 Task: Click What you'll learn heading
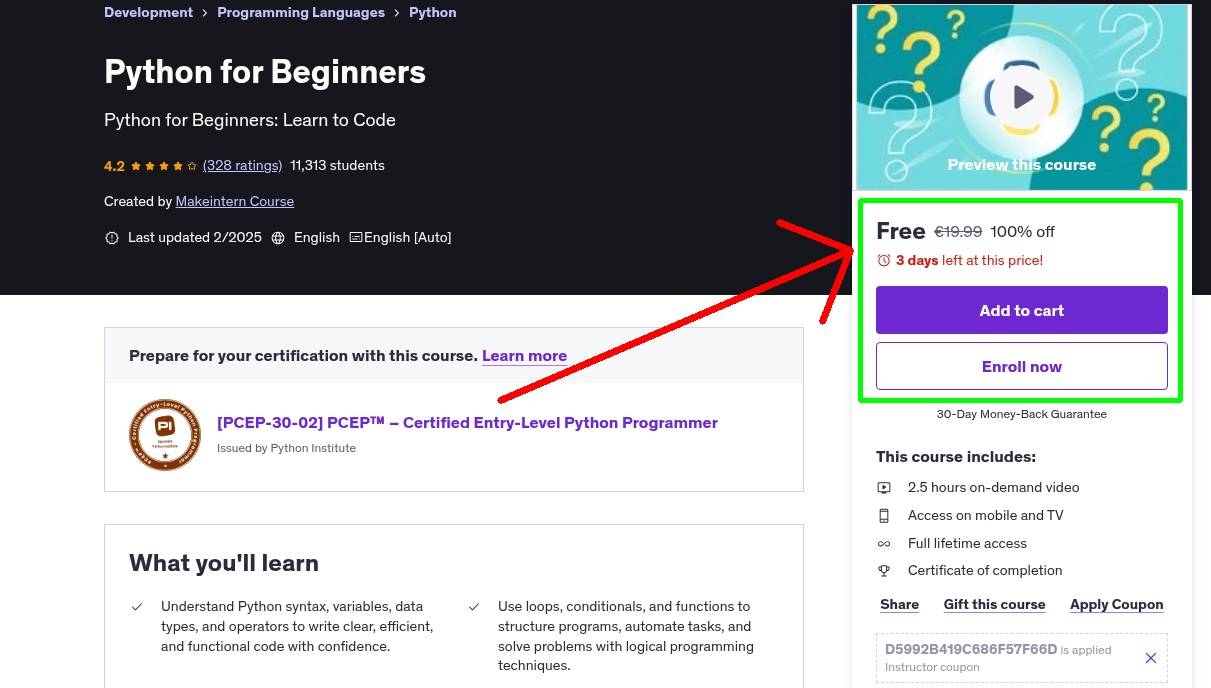224,563
